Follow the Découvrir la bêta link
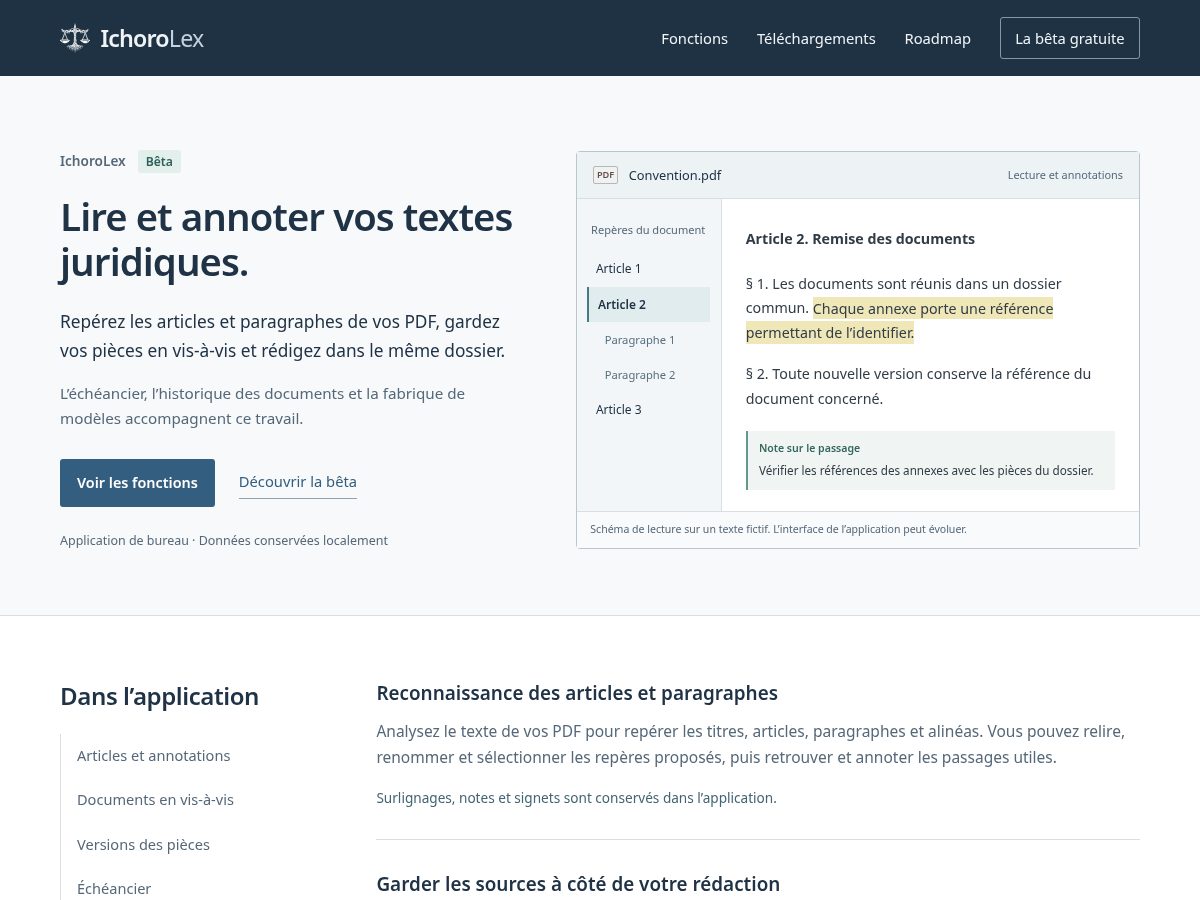This screenshot has width=1200, height=900. (x=298, y=482)
